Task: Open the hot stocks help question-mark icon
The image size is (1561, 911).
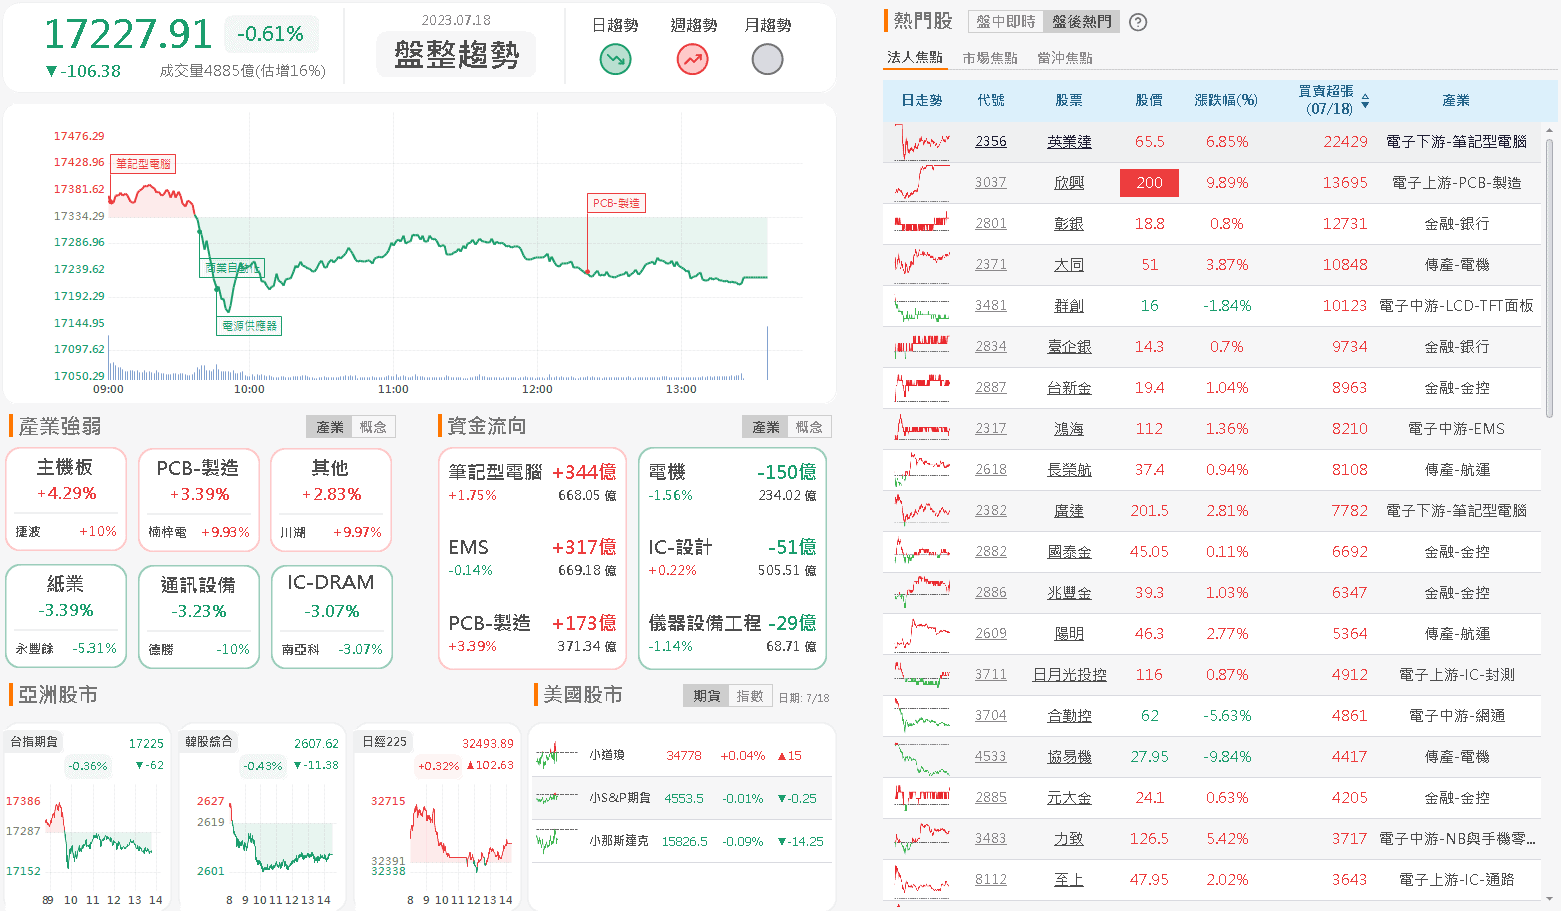Action: click(x=1138, y=22)
